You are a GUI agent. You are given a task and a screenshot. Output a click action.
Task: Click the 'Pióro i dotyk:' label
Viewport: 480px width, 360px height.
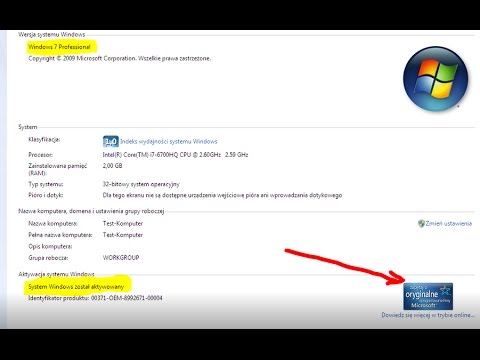pyautogui.click(x=46, y=195)
